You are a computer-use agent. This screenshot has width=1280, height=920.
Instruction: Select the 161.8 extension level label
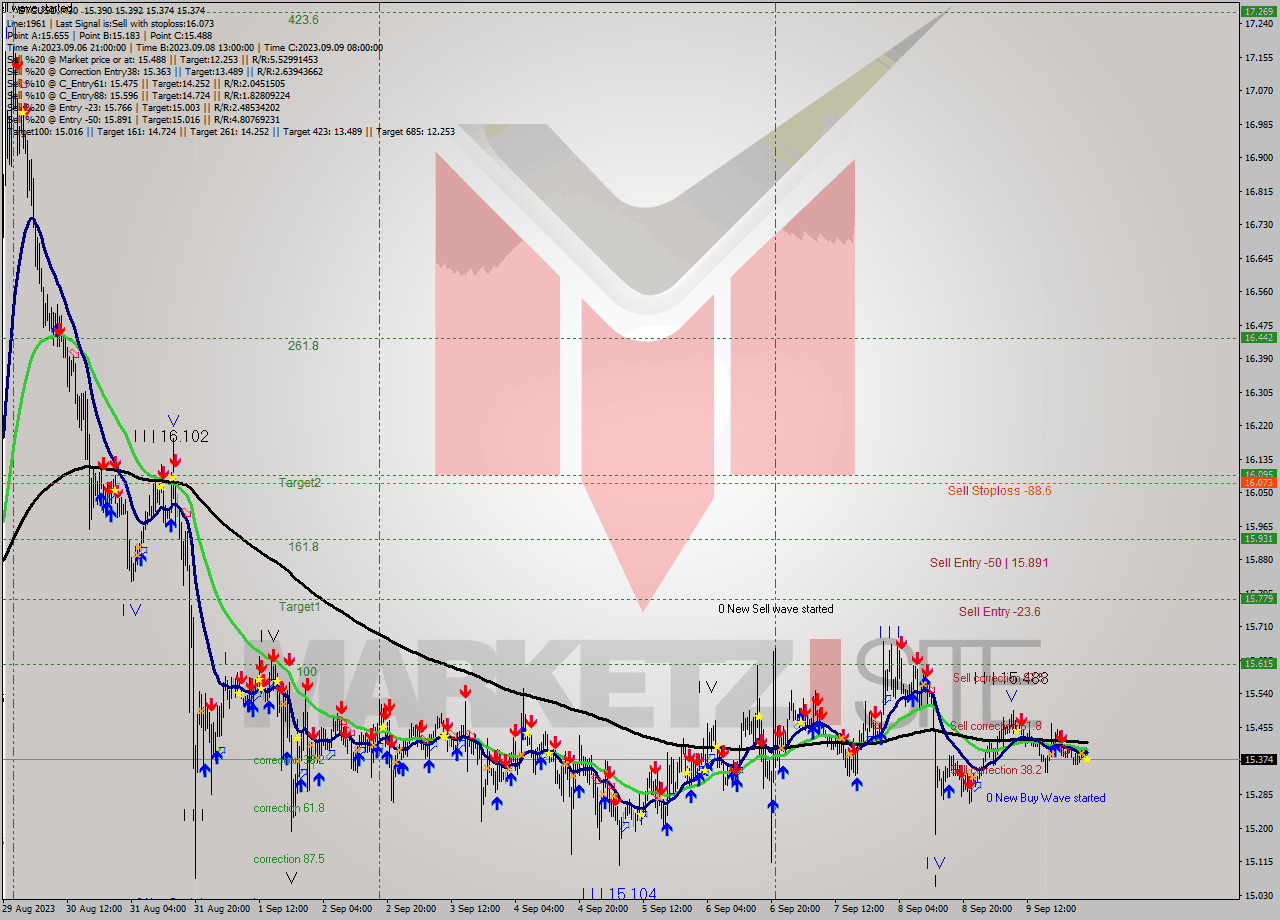pos(303,547)
